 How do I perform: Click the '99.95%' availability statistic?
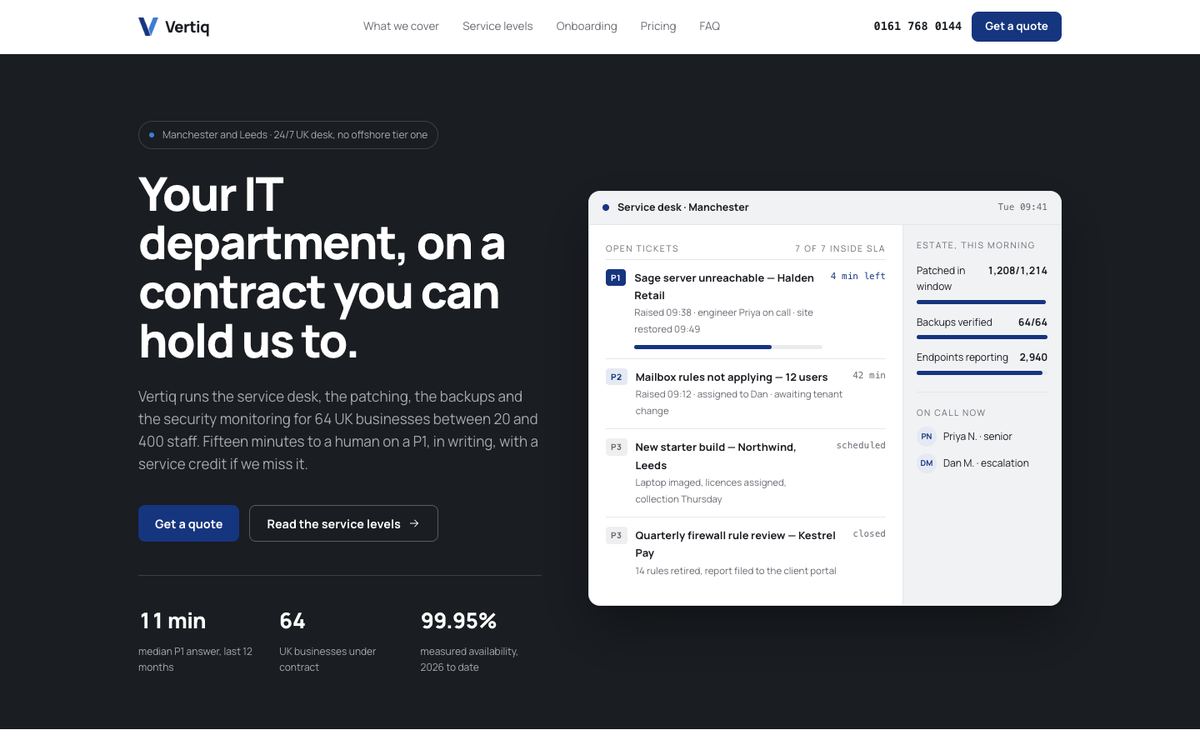[458, 621]
